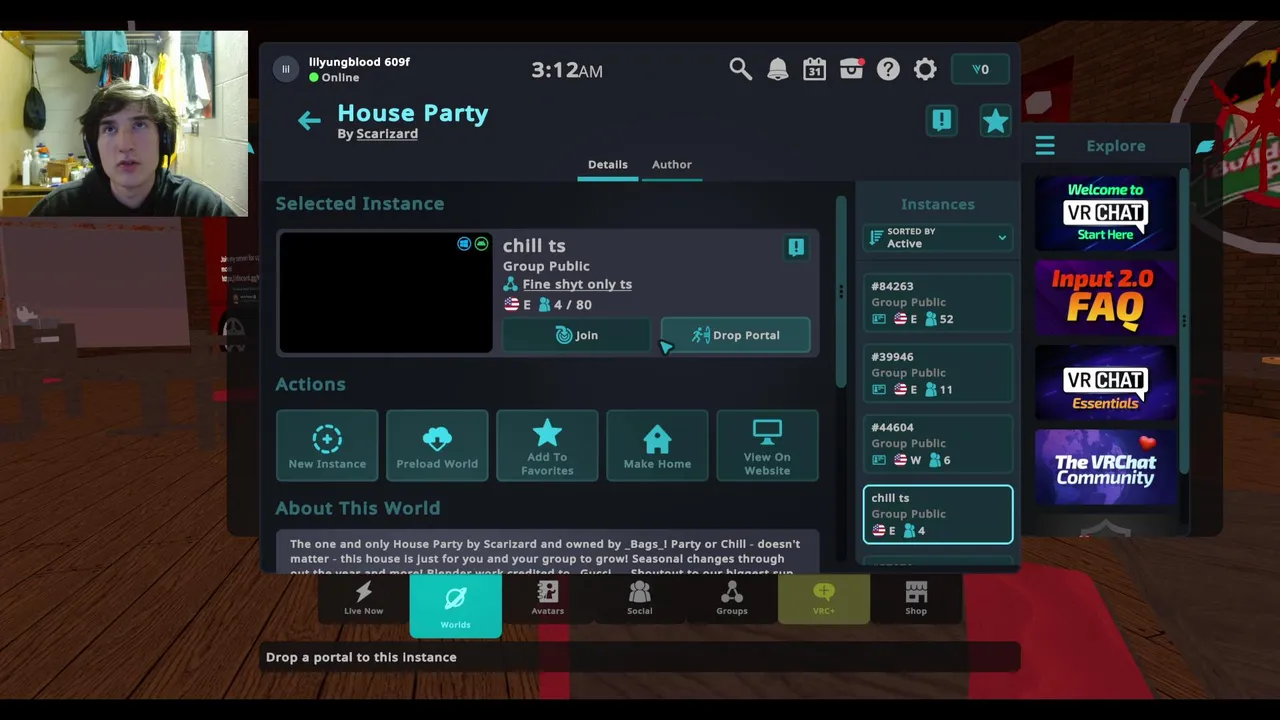This screenshot has width=1280, height=720.
Task: Join the chill ts instance
Action: pyautogui.click(x=576, y=336)
